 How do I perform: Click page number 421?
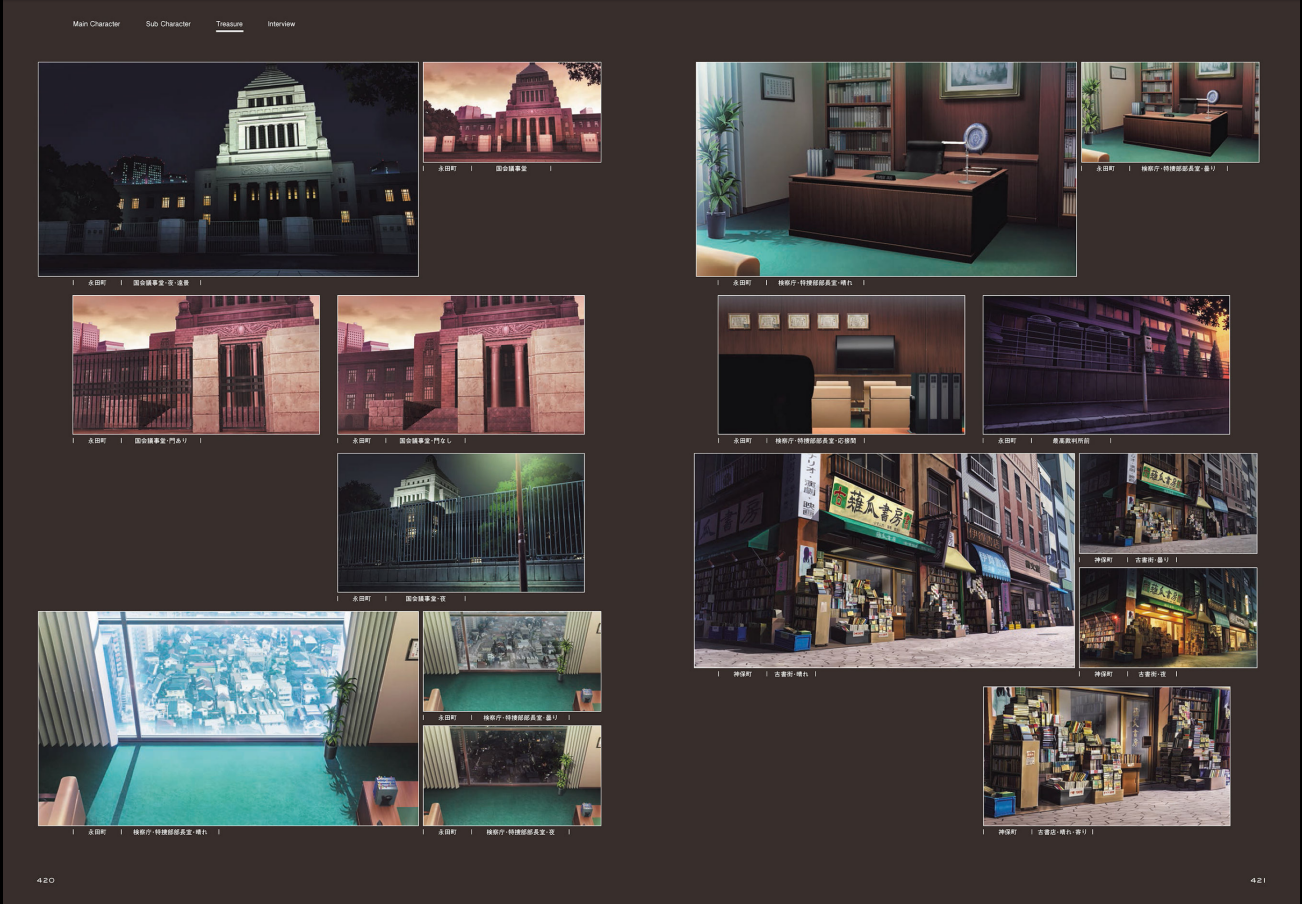(1258, 881)
